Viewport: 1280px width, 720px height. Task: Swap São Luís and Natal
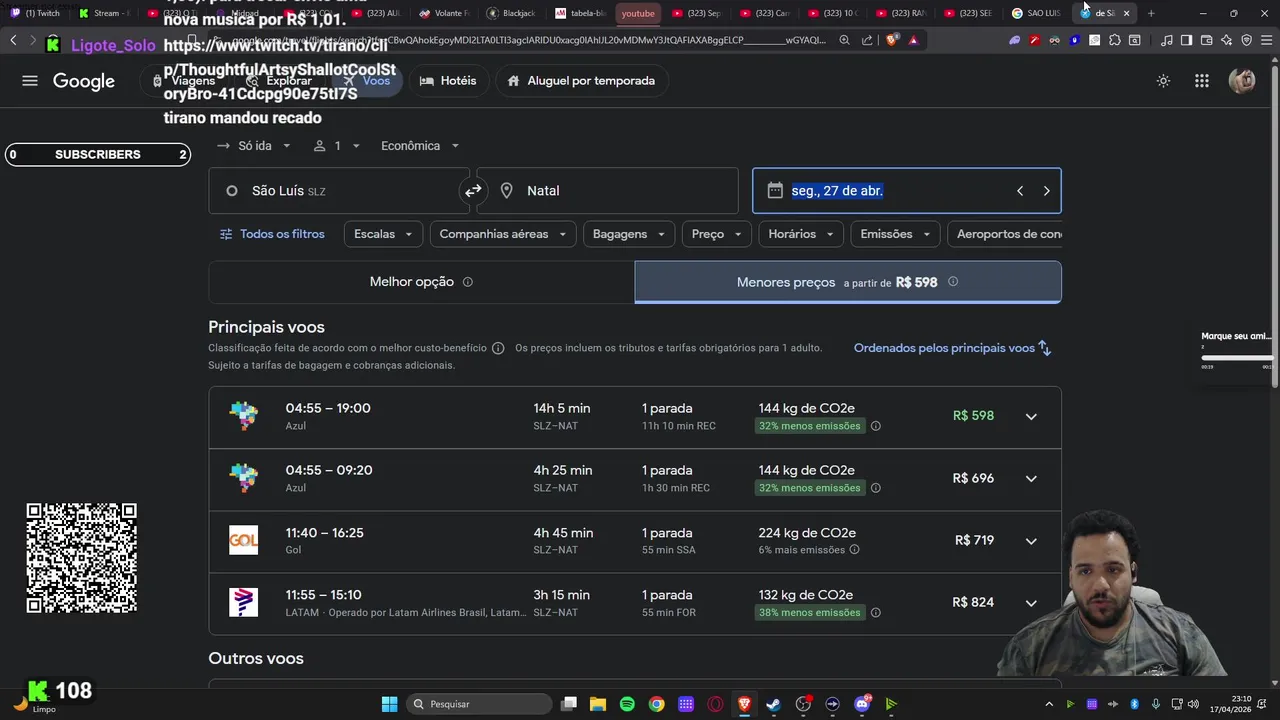pyautogui.click(x=473, y=190)
